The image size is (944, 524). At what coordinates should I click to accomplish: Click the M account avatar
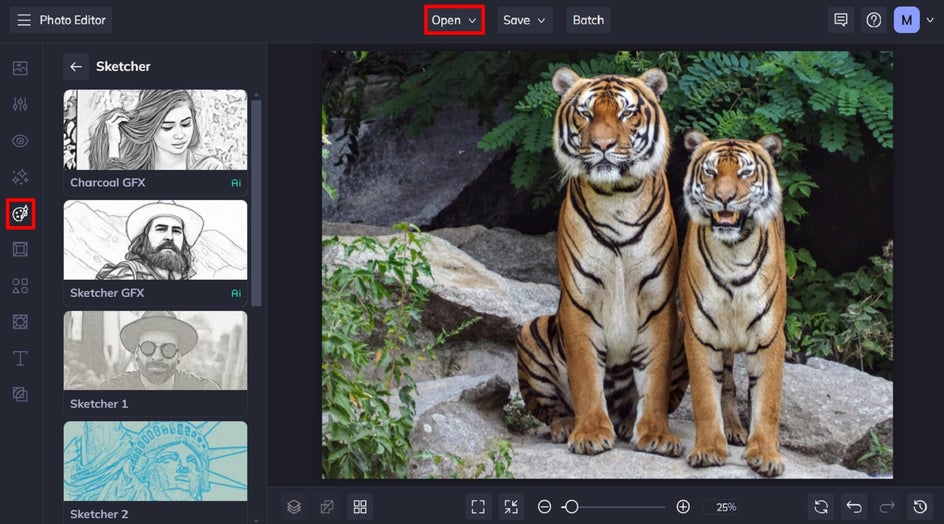[906, 20]
